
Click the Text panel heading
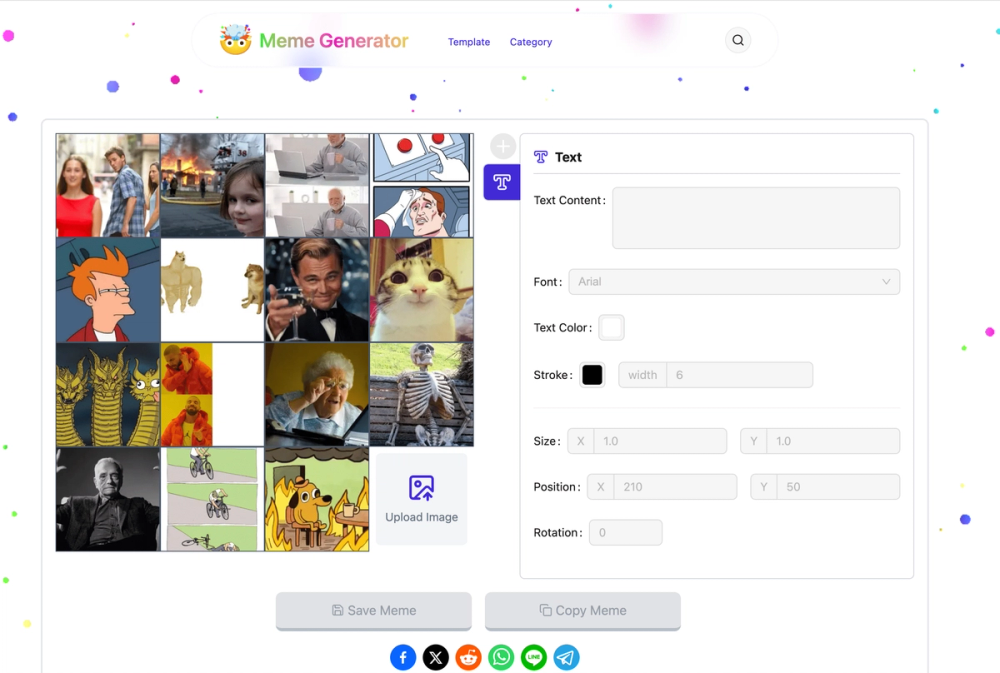tap(568, 157)
